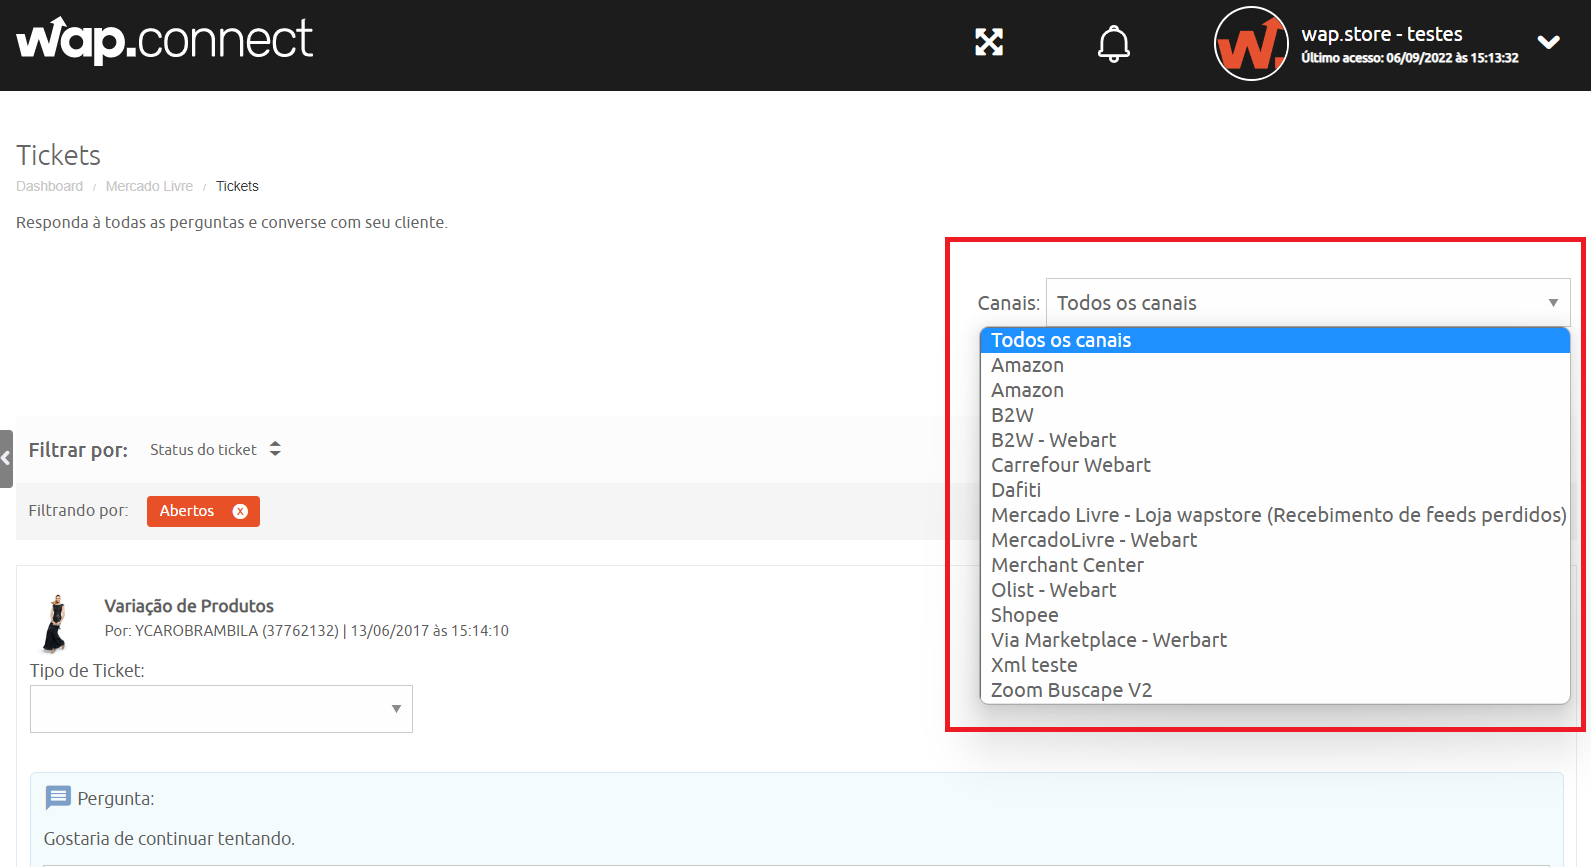Pick Carrefour Webart from channel list
The width and height of the screenshot is (1591, 867).
click(1275, 465)
